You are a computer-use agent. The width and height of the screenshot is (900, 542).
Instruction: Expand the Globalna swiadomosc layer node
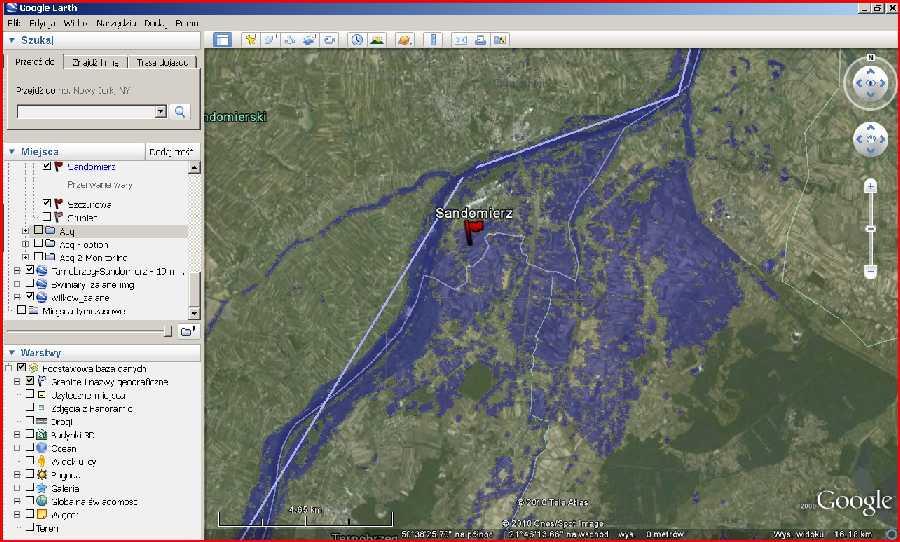(17, 501)
